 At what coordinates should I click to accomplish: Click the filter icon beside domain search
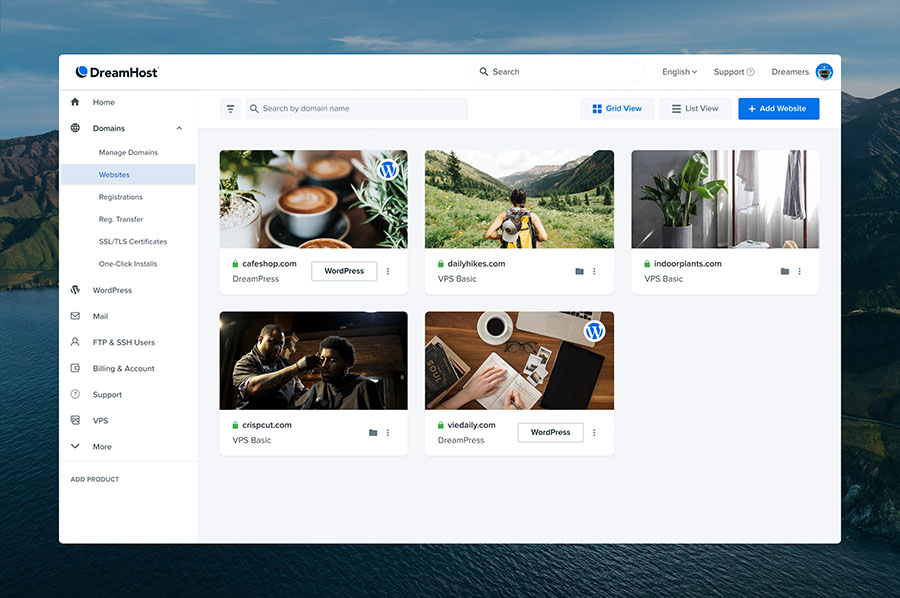tap(230, 109)
